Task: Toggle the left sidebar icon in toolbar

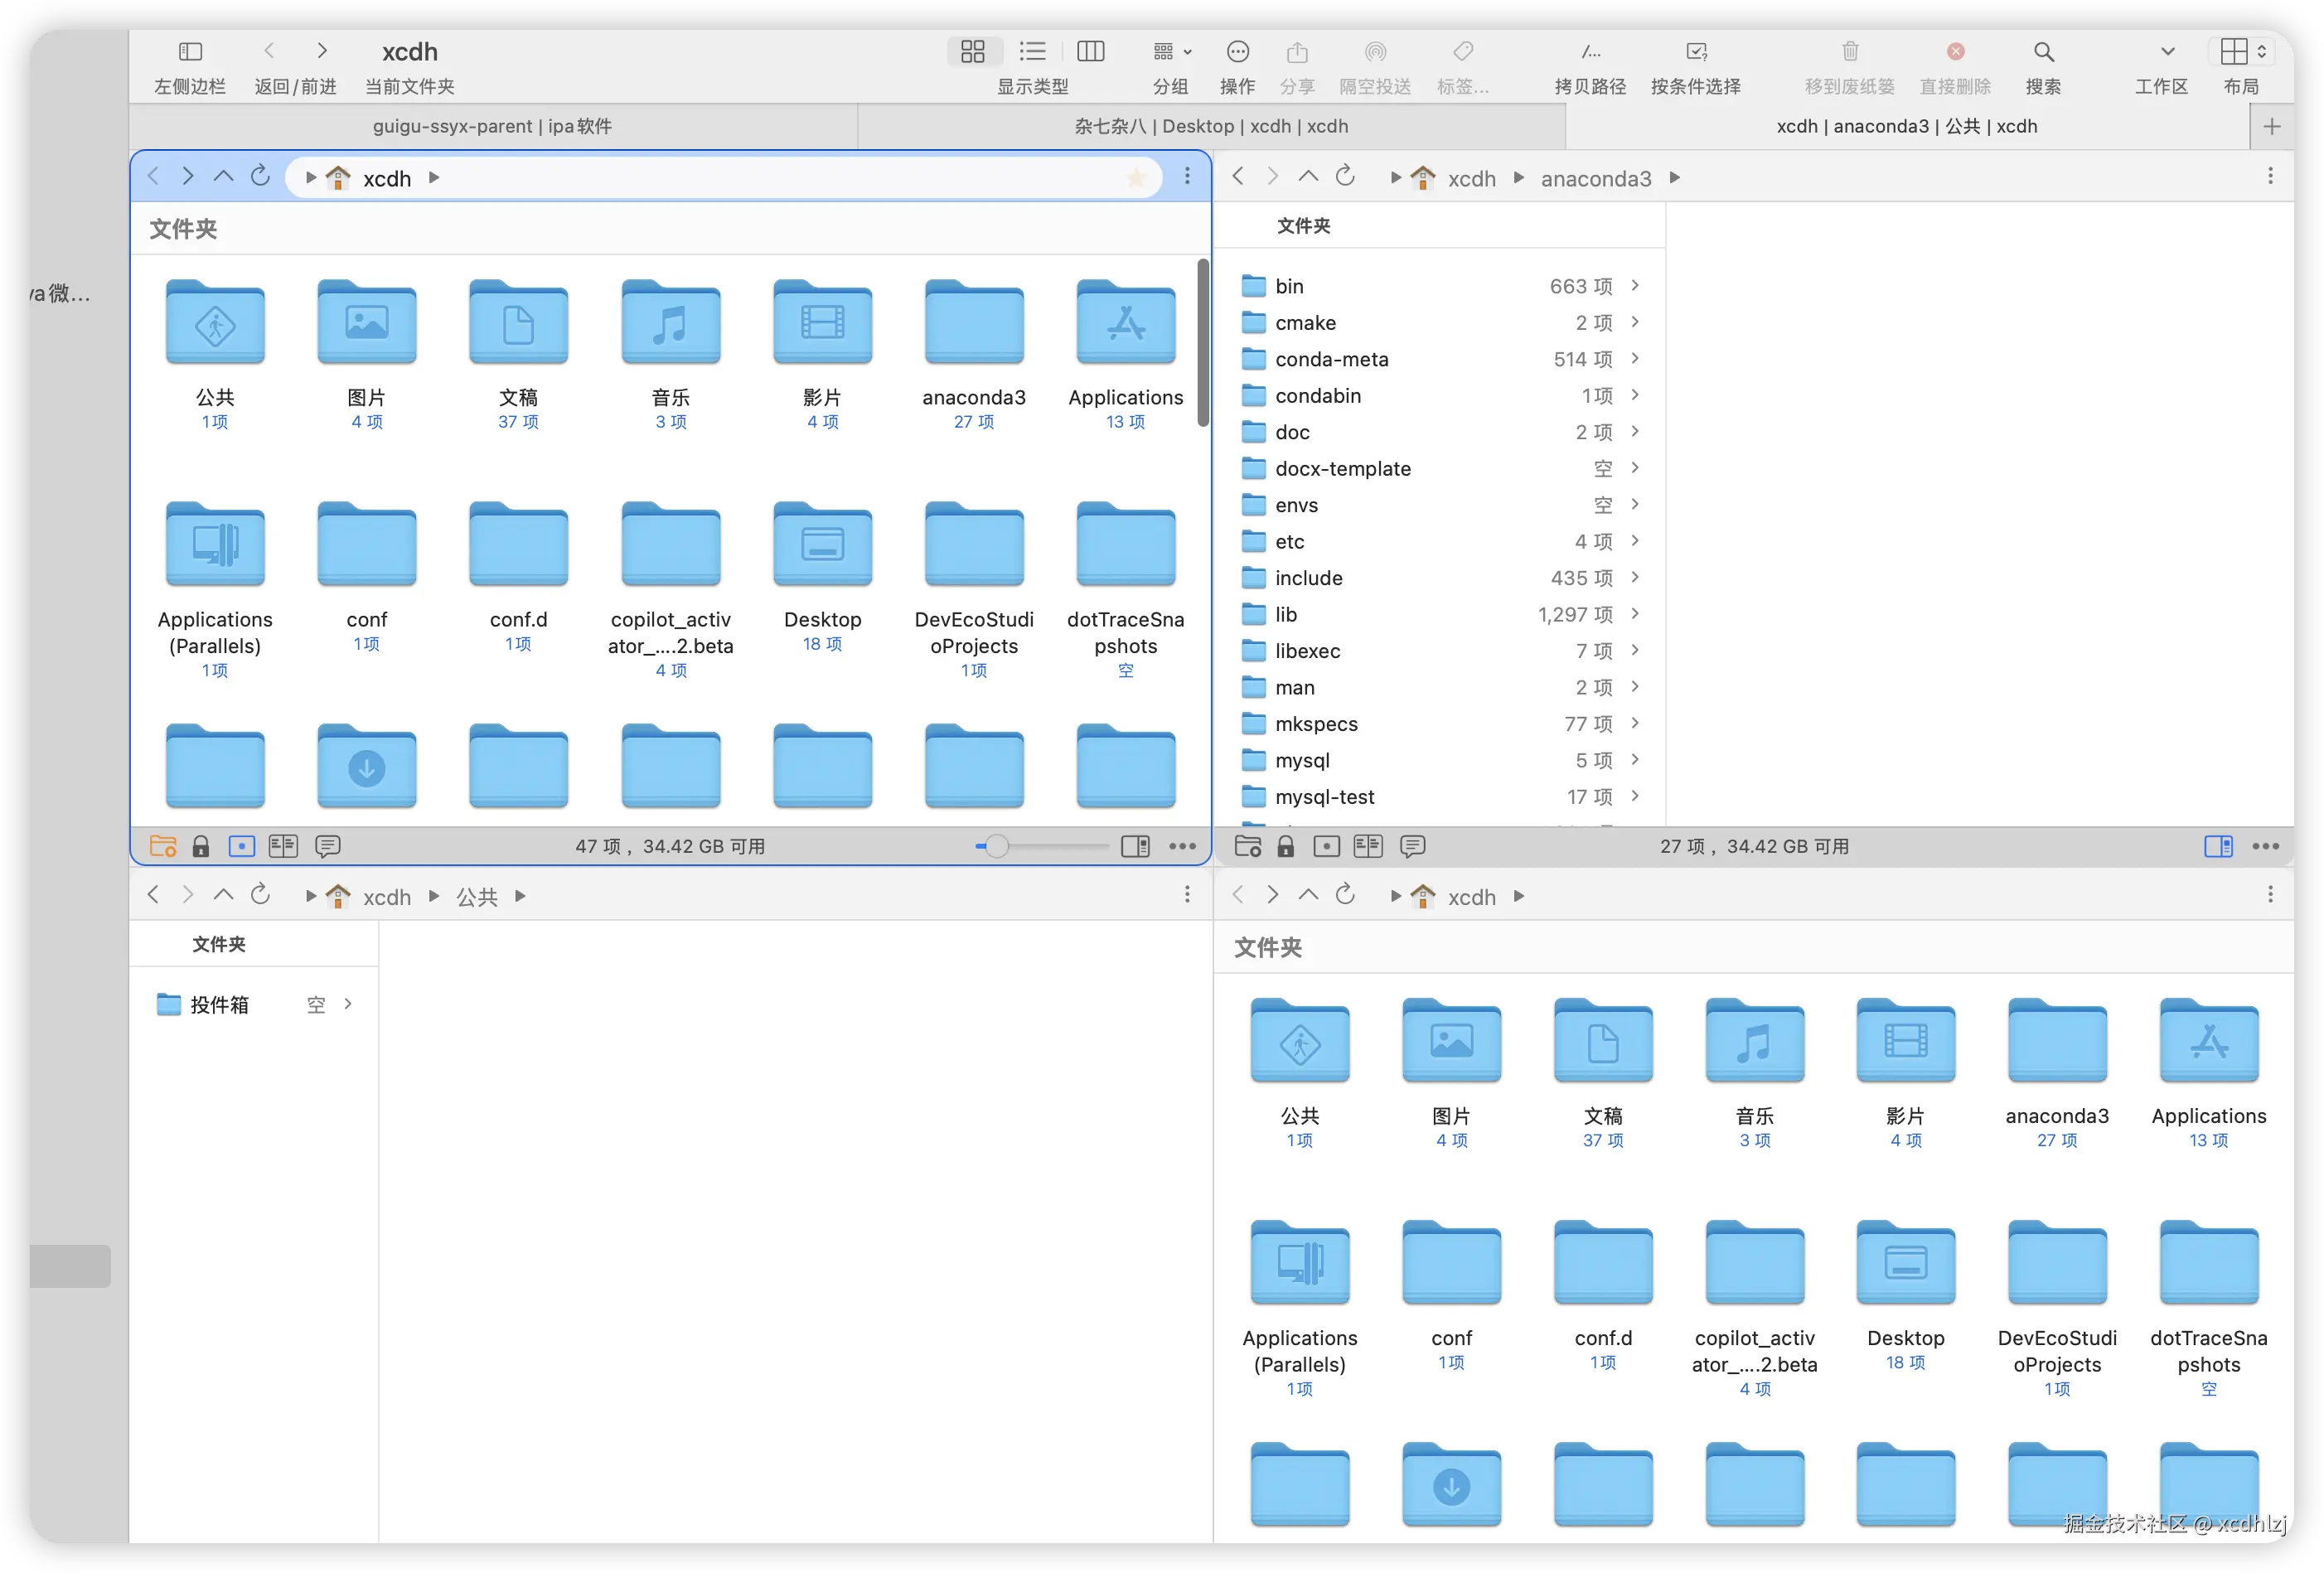Action: [x=190, y=52]
